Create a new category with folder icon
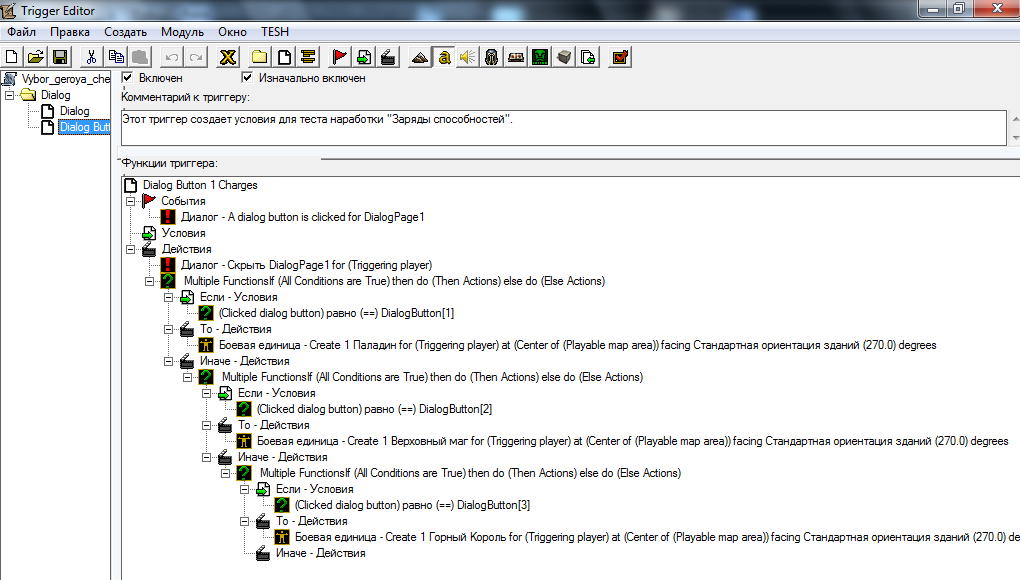 click(x=260, y=57)
